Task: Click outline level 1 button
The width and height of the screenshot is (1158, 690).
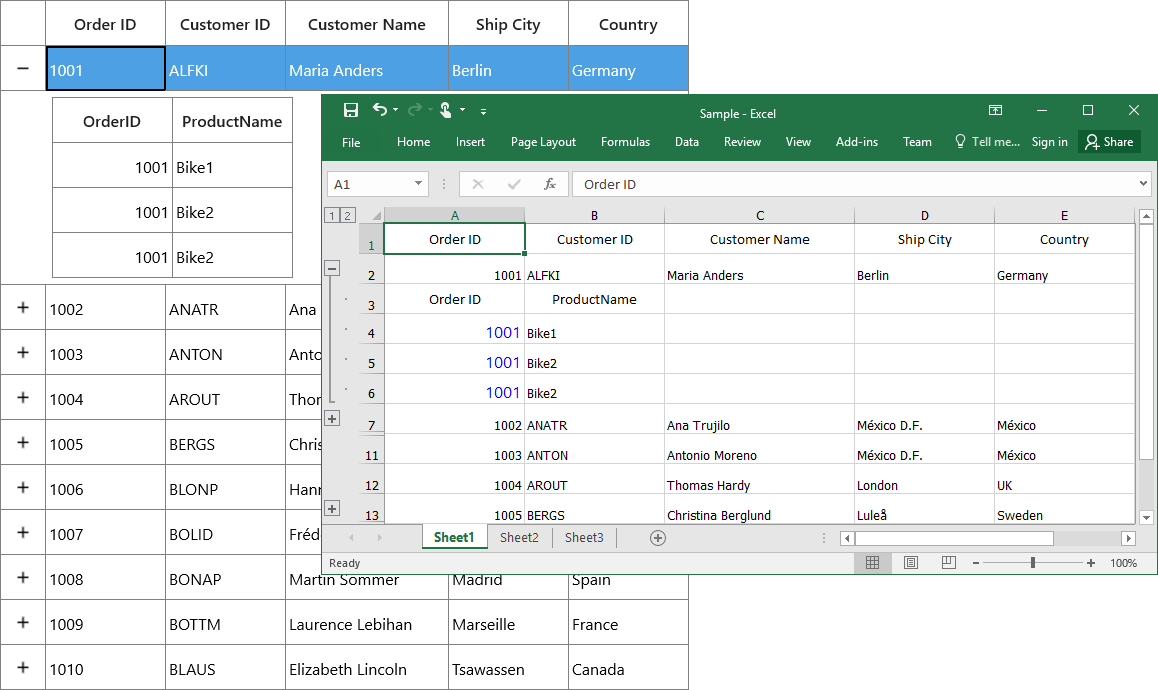Action: (332, 215)
